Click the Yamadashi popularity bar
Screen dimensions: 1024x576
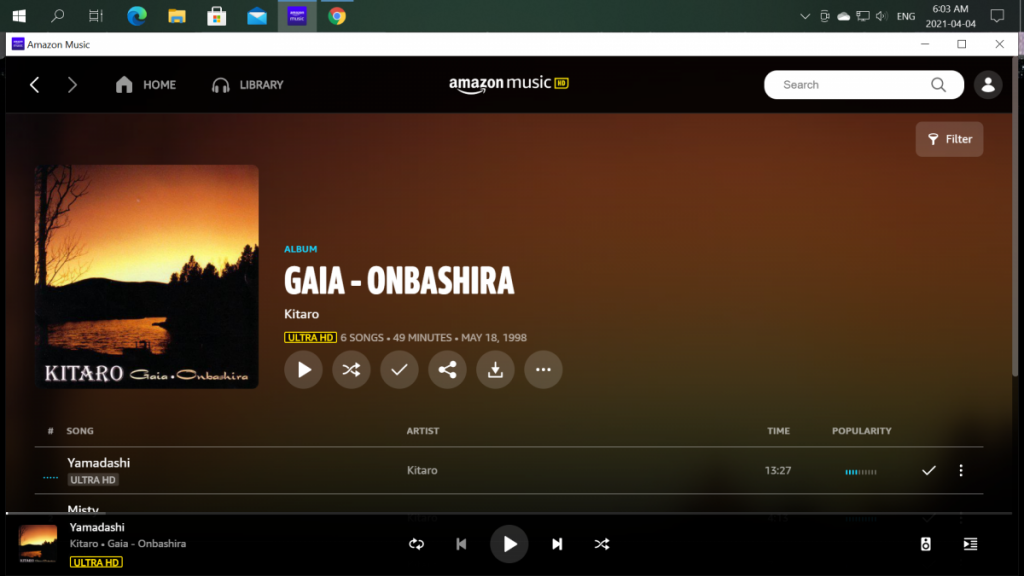pyautogui.click(x=861, y=472)
